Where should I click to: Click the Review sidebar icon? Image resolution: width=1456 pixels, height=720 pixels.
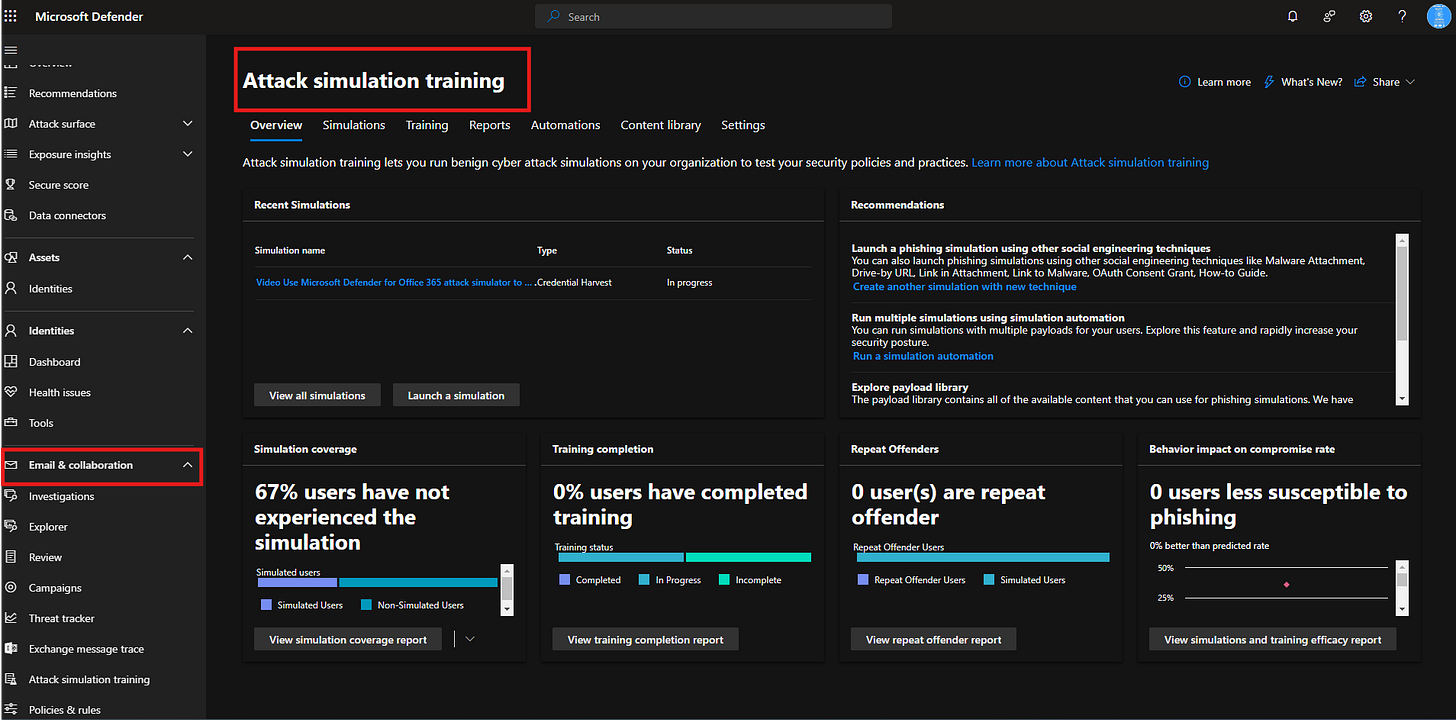(11, 557)
